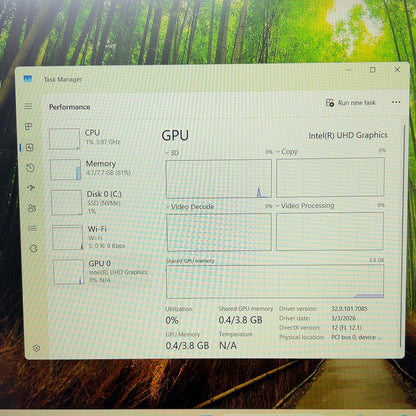Click the 3D usage graph
Image resolution: width=416 pixels, height=416 pixels.
point(219,179)
